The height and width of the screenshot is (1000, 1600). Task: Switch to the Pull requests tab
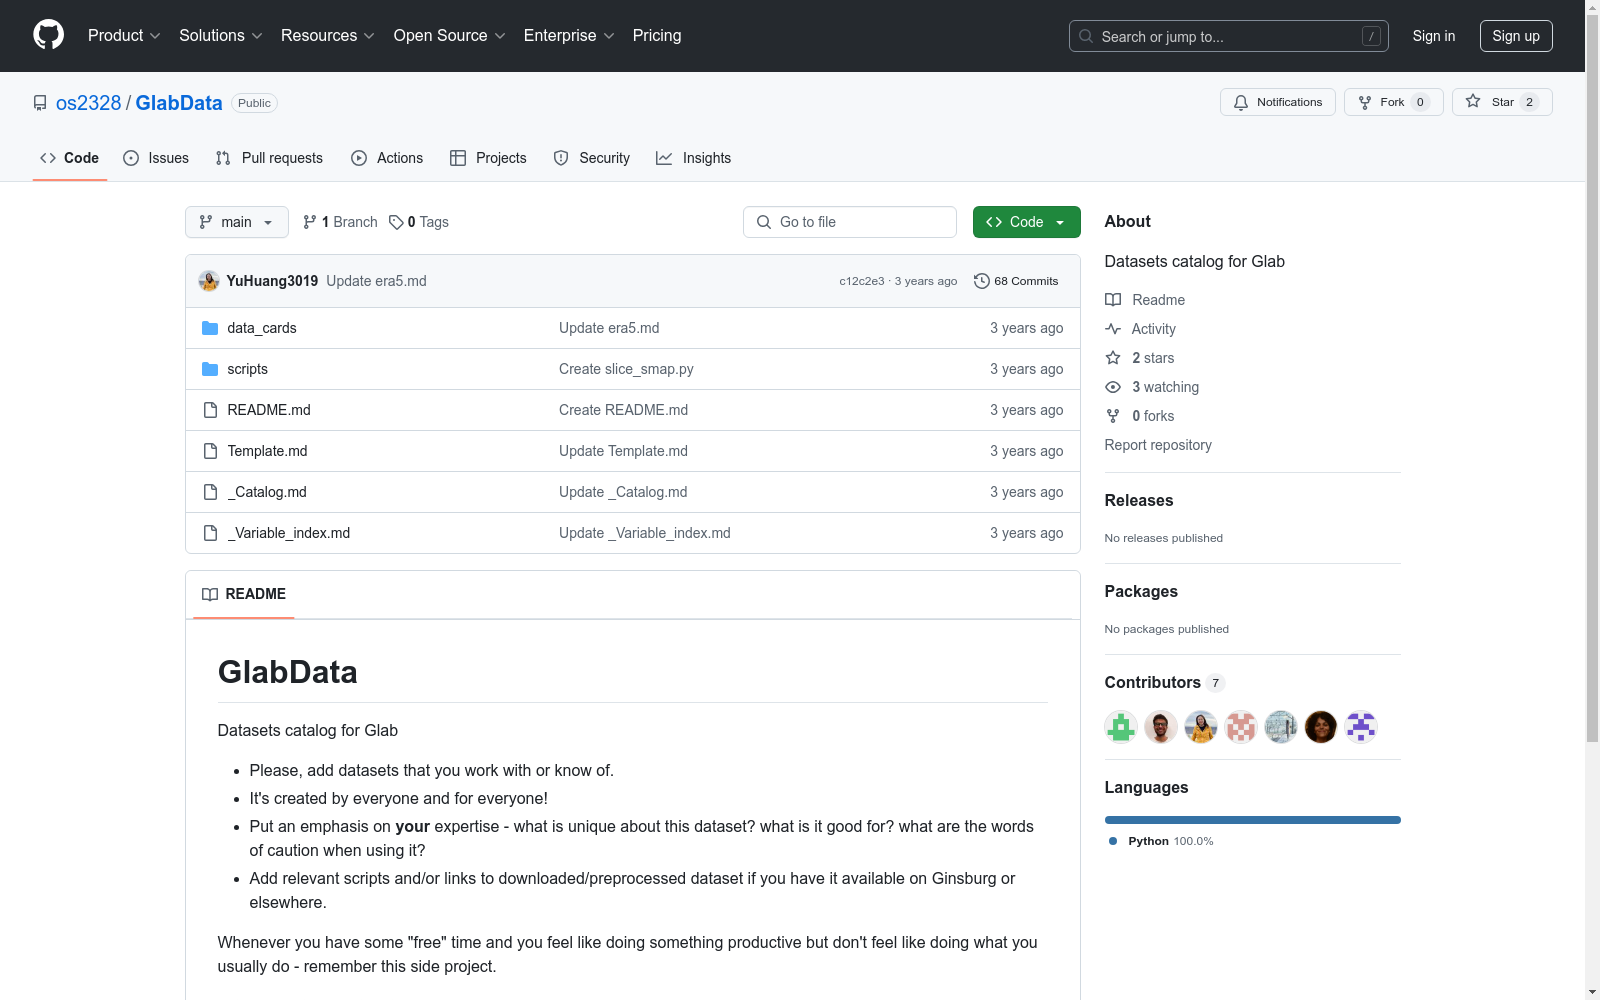coord(269,158)
